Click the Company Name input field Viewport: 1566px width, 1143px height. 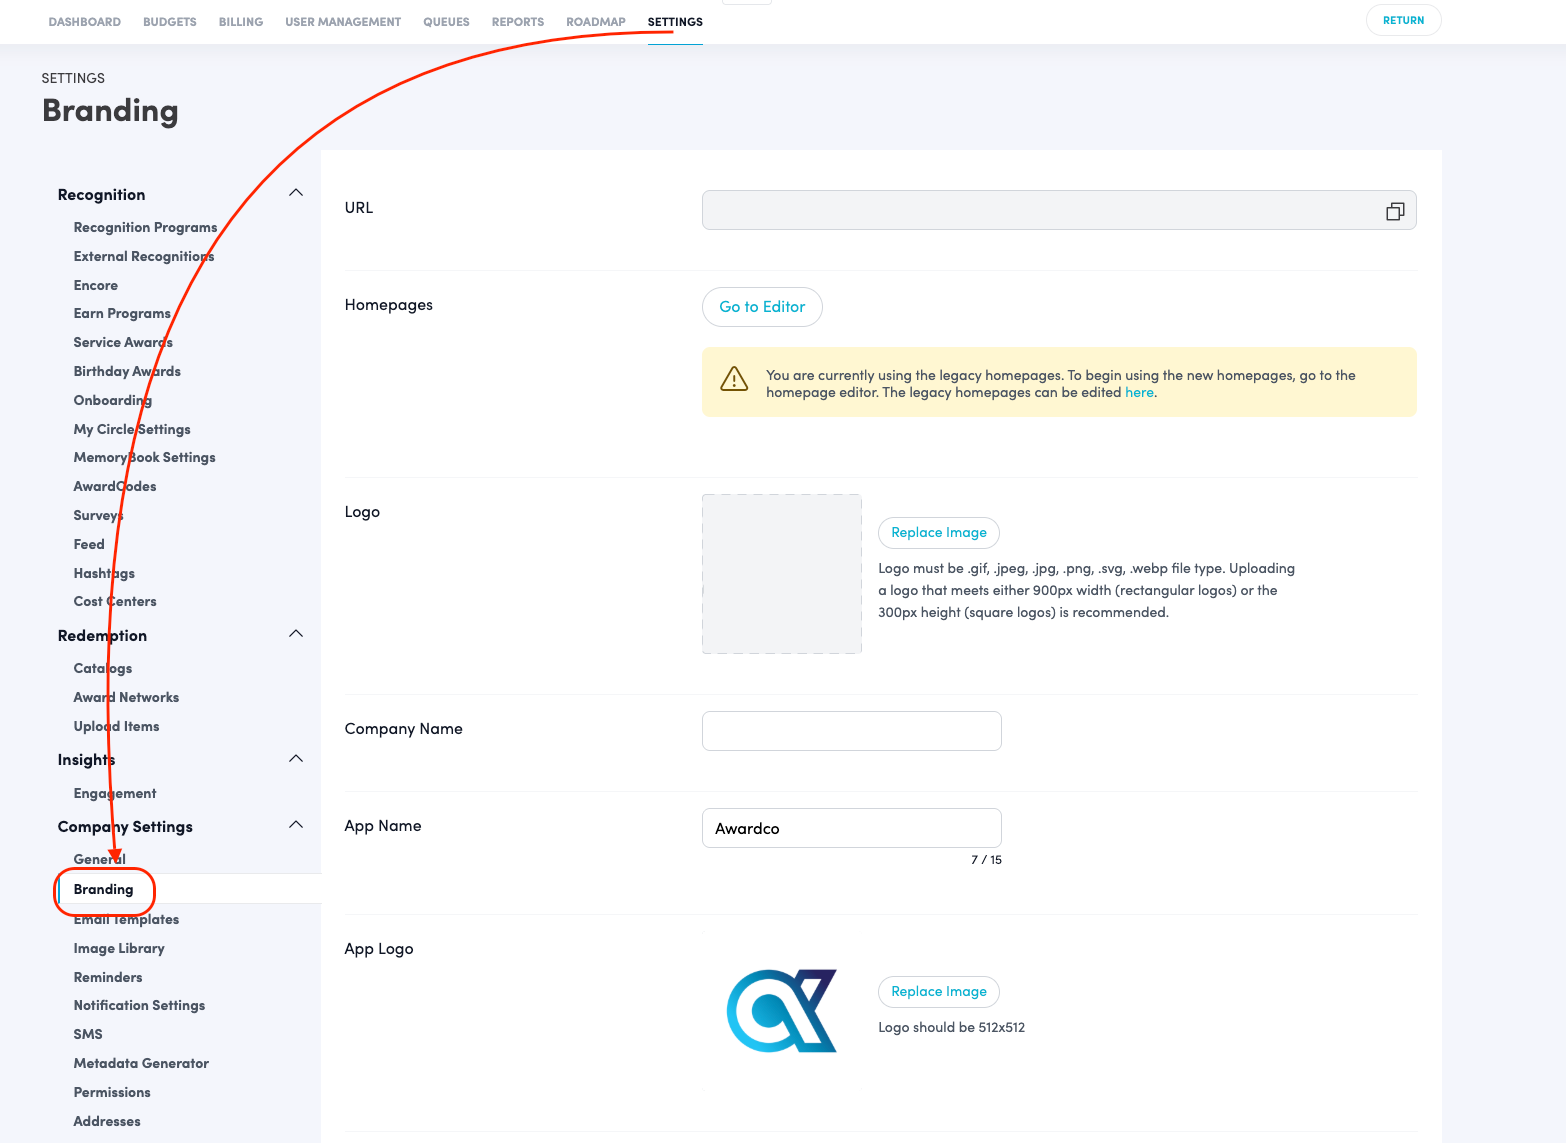pyautogui.click(x=851, y=731)
